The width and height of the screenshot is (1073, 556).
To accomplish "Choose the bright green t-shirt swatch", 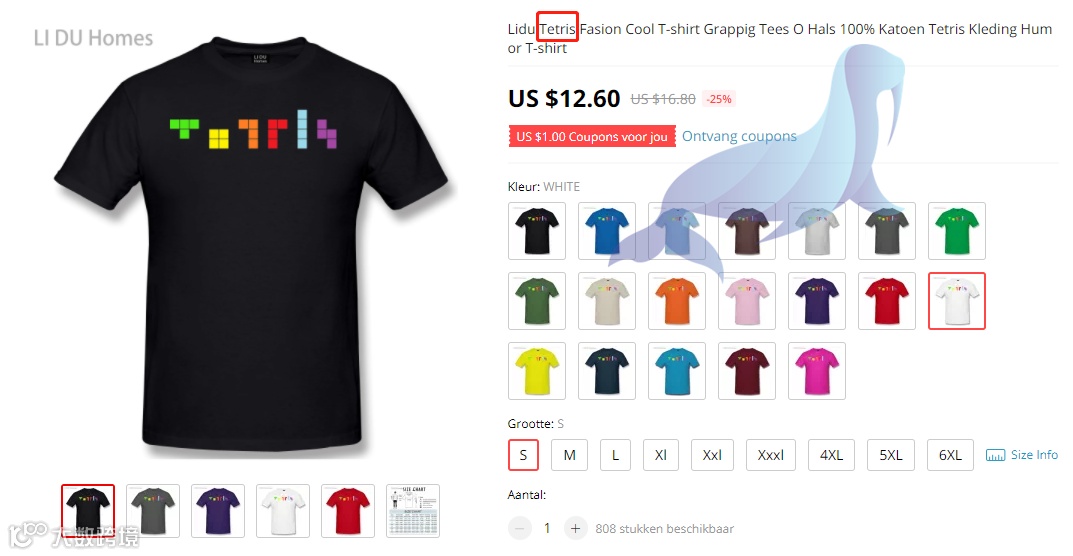I will tap(957, 231).
